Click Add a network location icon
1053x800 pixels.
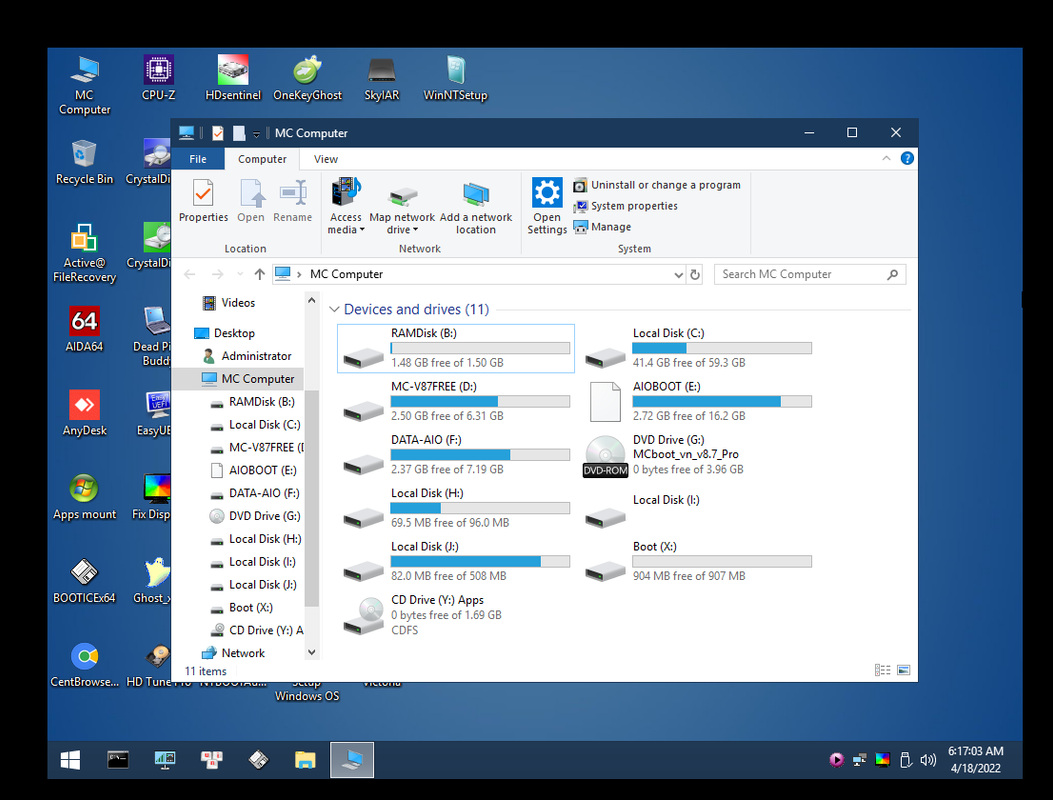click(x=475, y=208)
